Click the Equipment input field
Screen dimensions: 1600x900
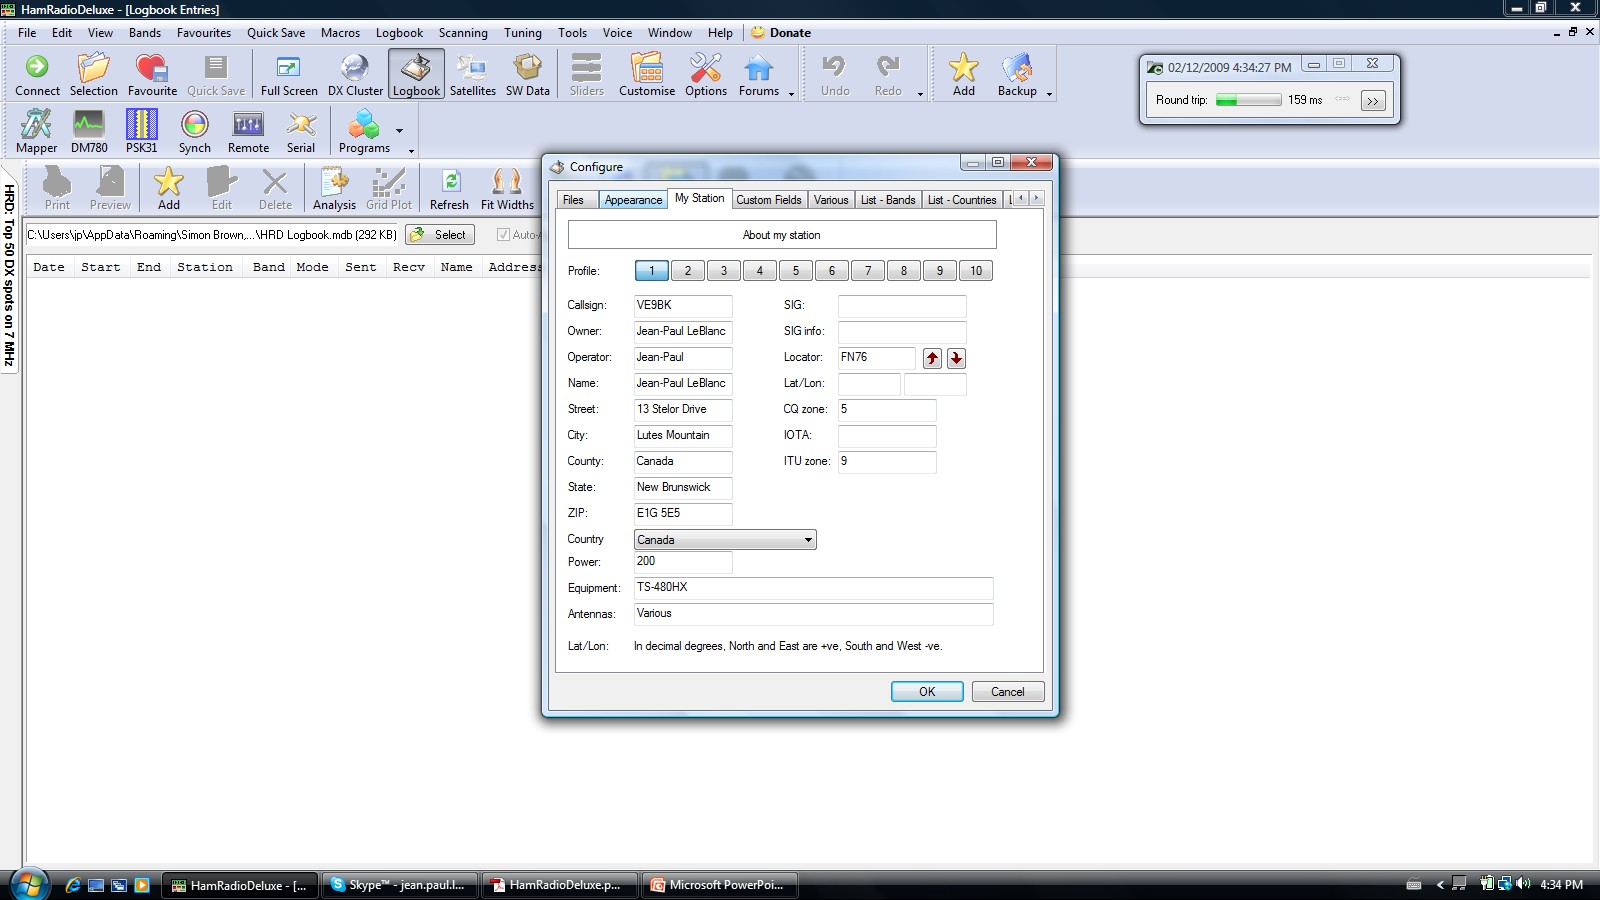point(813,588)
